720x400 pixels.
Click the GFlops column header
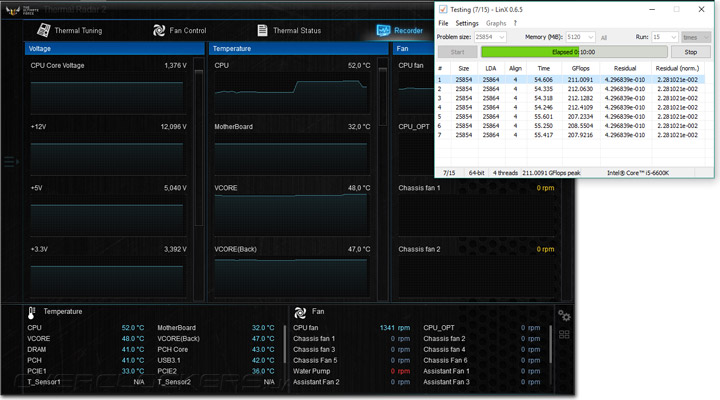[580, 68]
